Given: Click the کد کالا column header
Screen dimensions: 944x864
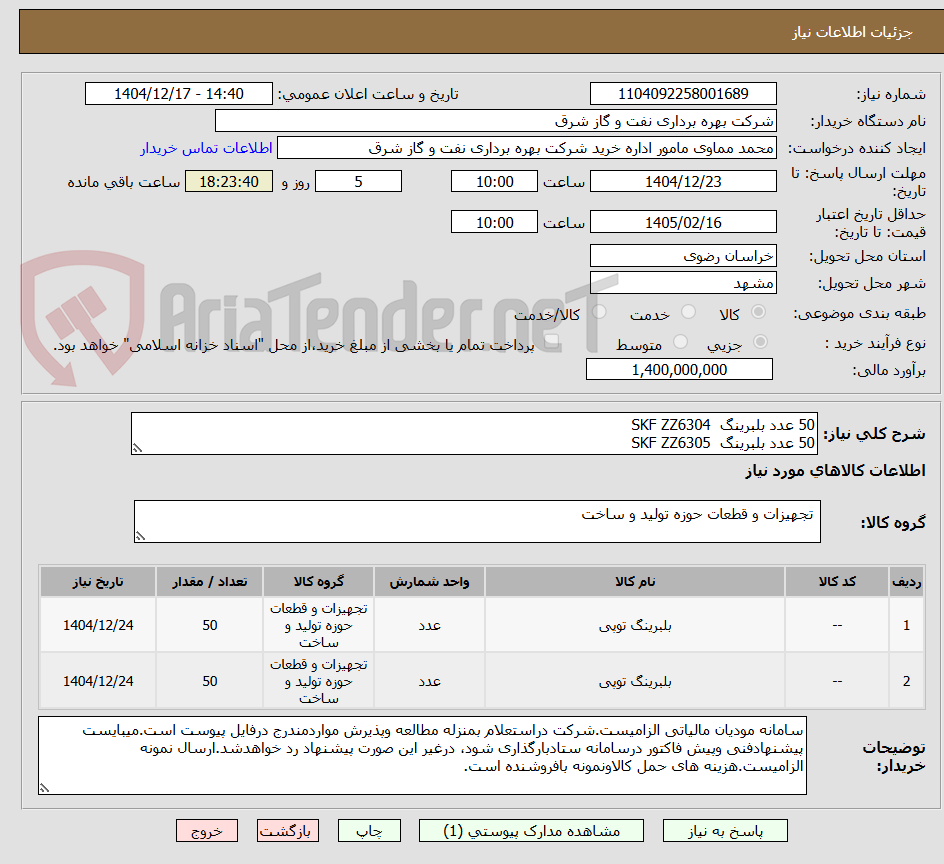Looking at the screenshot, I should click(837, 582).
